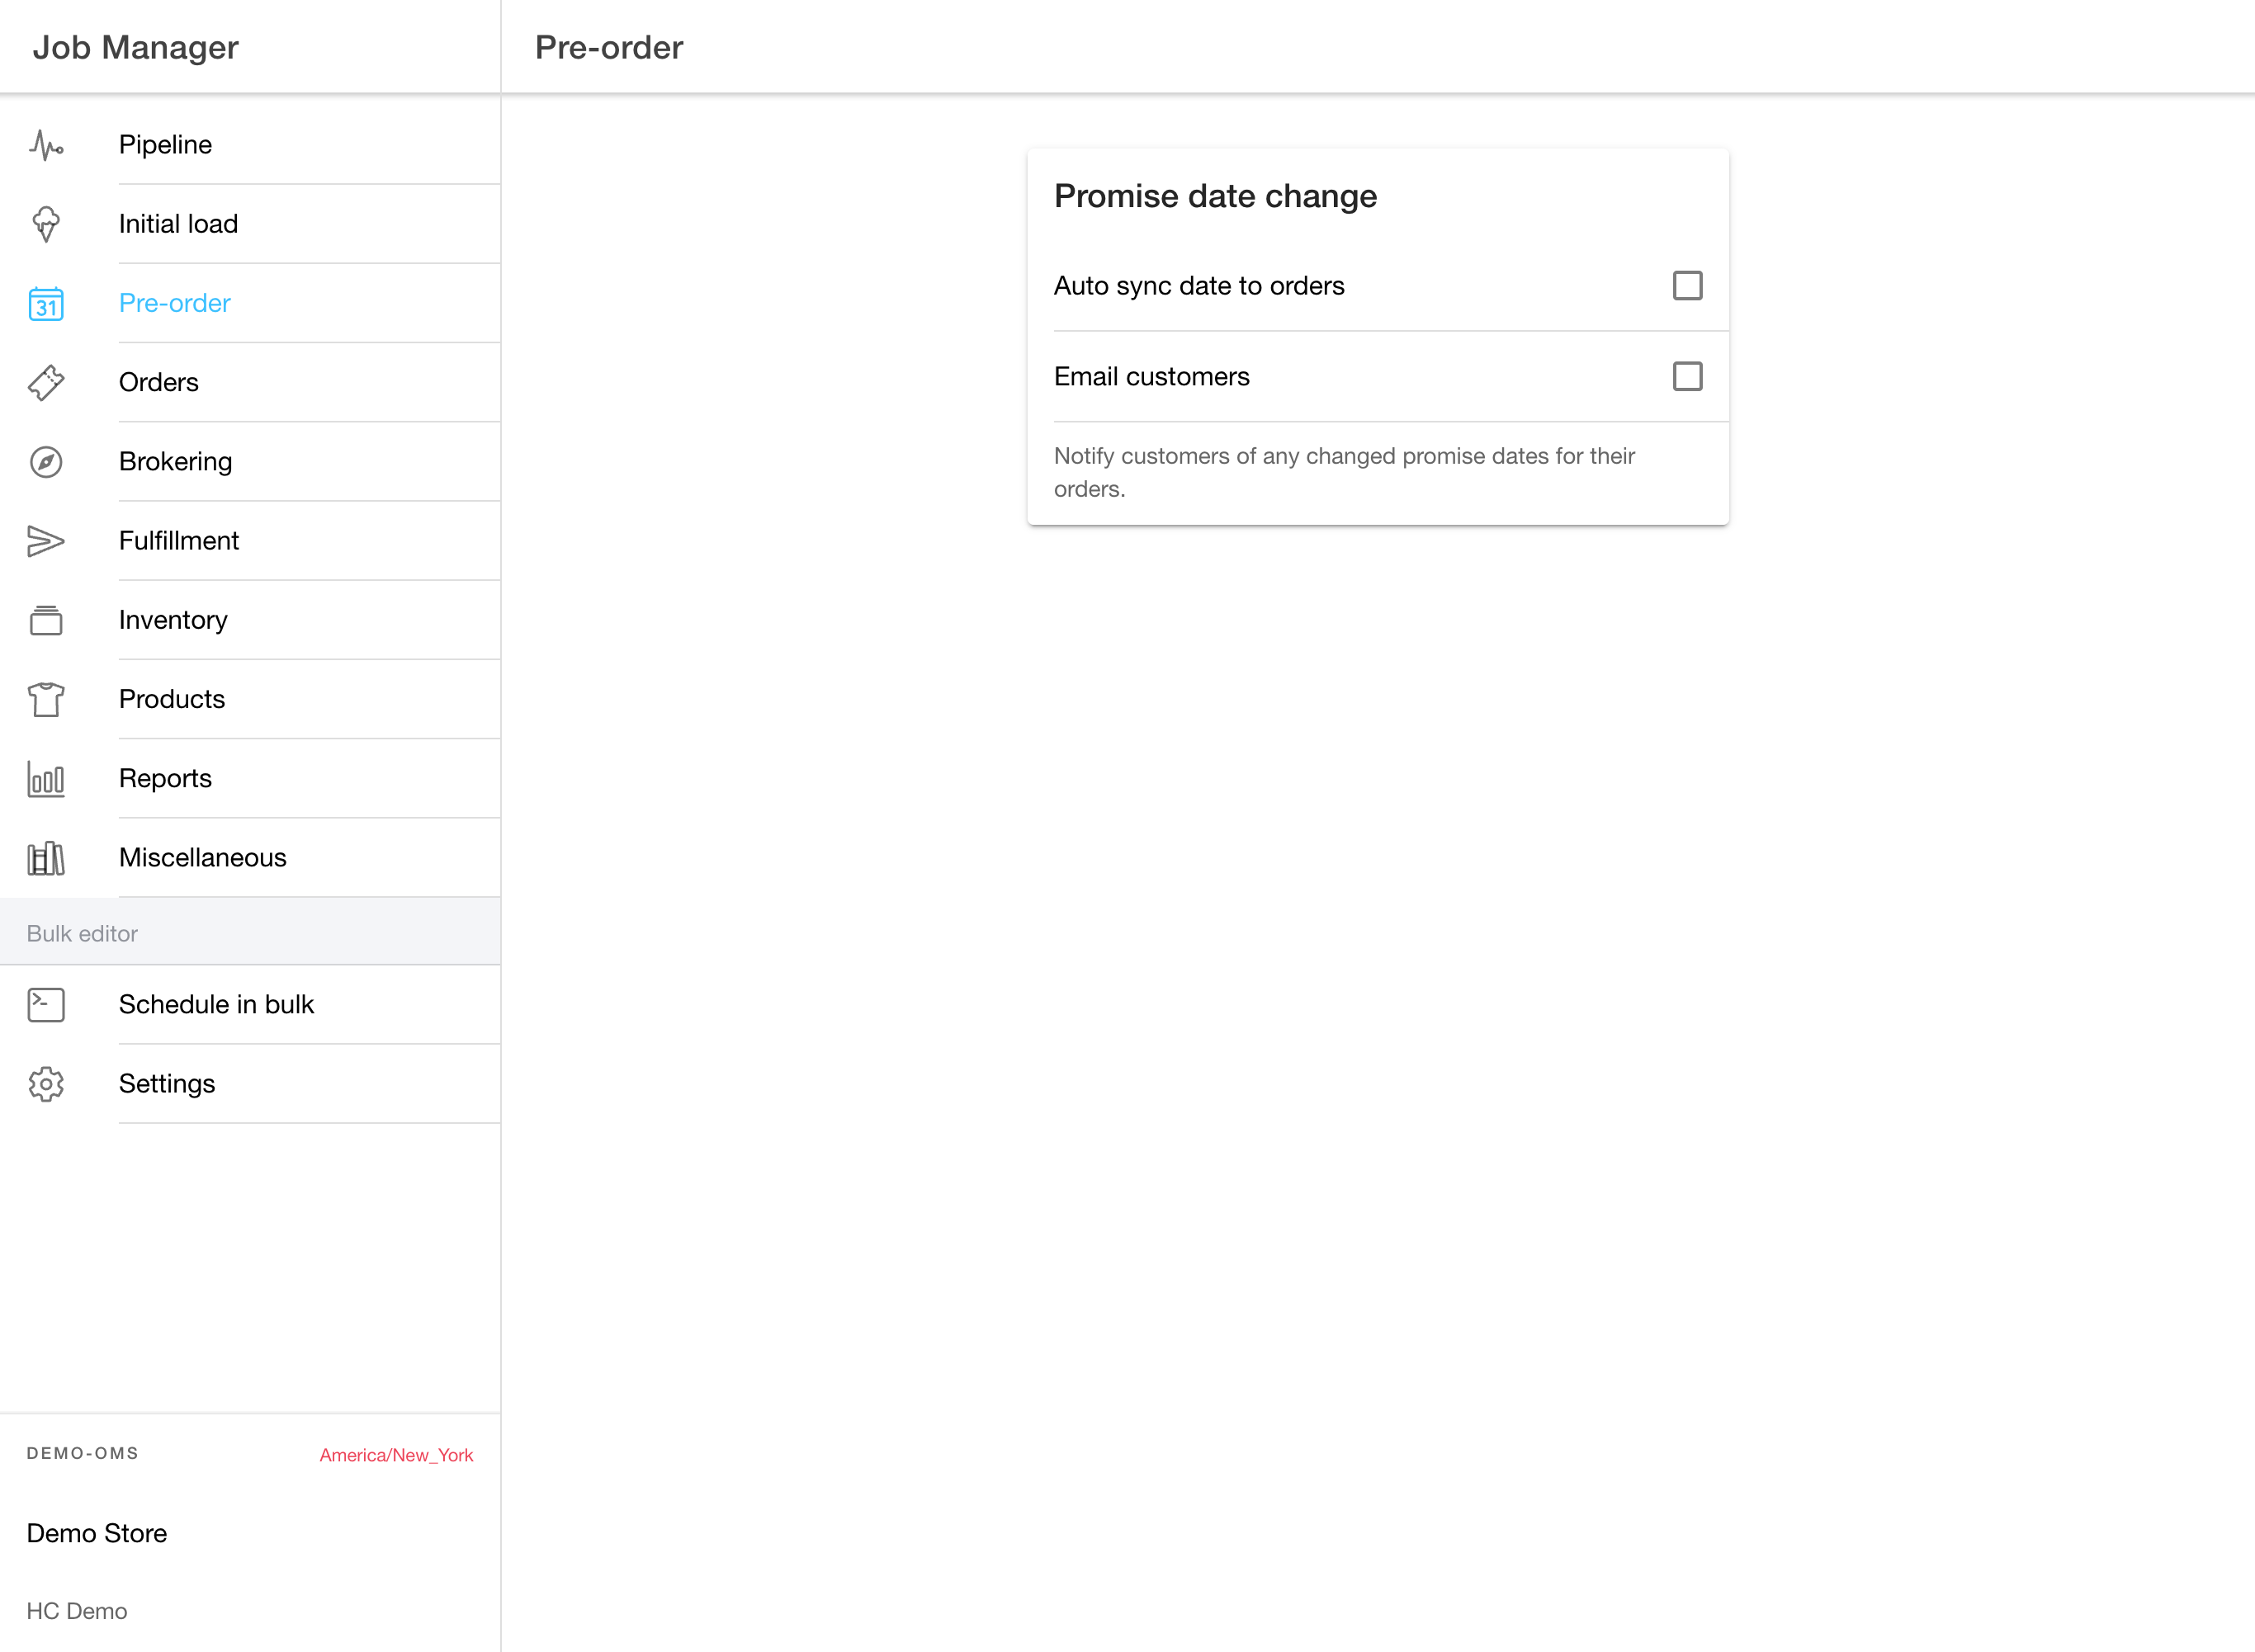Click the America/New_York timezone link
2255x1652 pixels.
(x=396, y=1455)
